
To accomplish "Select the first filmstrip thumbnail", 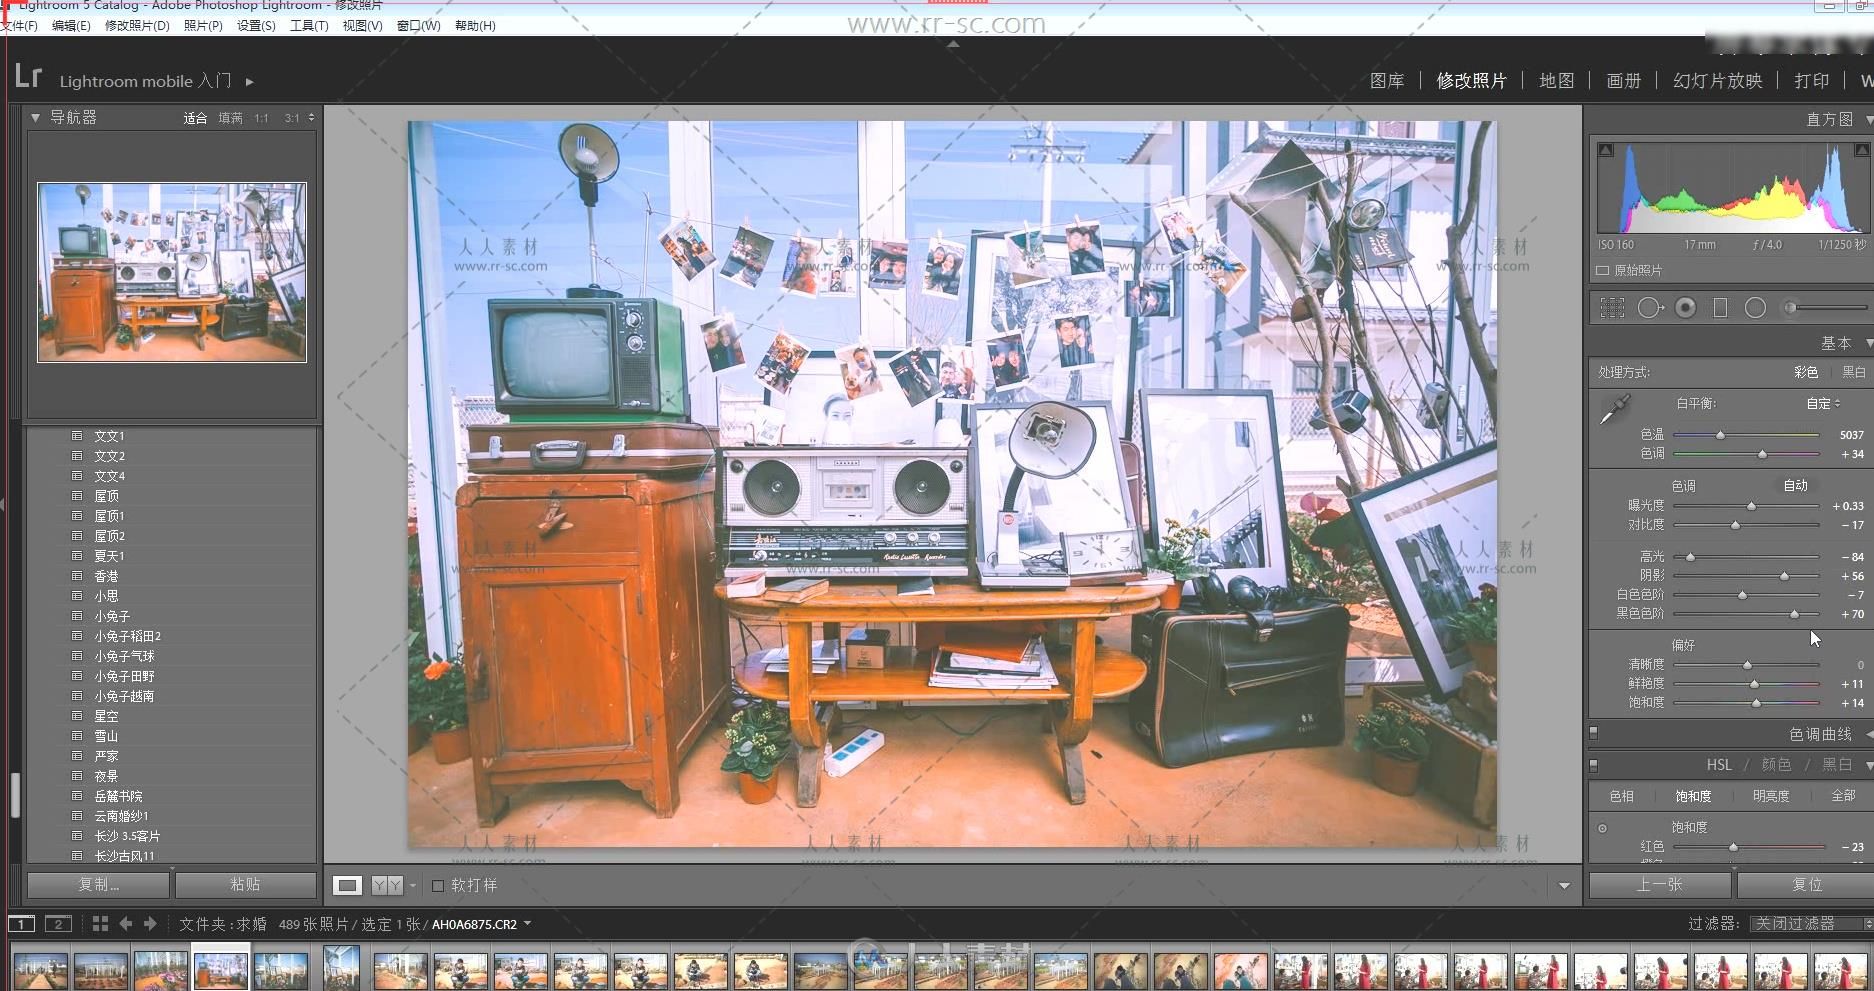I will pyautogui.click(x=41, y=971).
